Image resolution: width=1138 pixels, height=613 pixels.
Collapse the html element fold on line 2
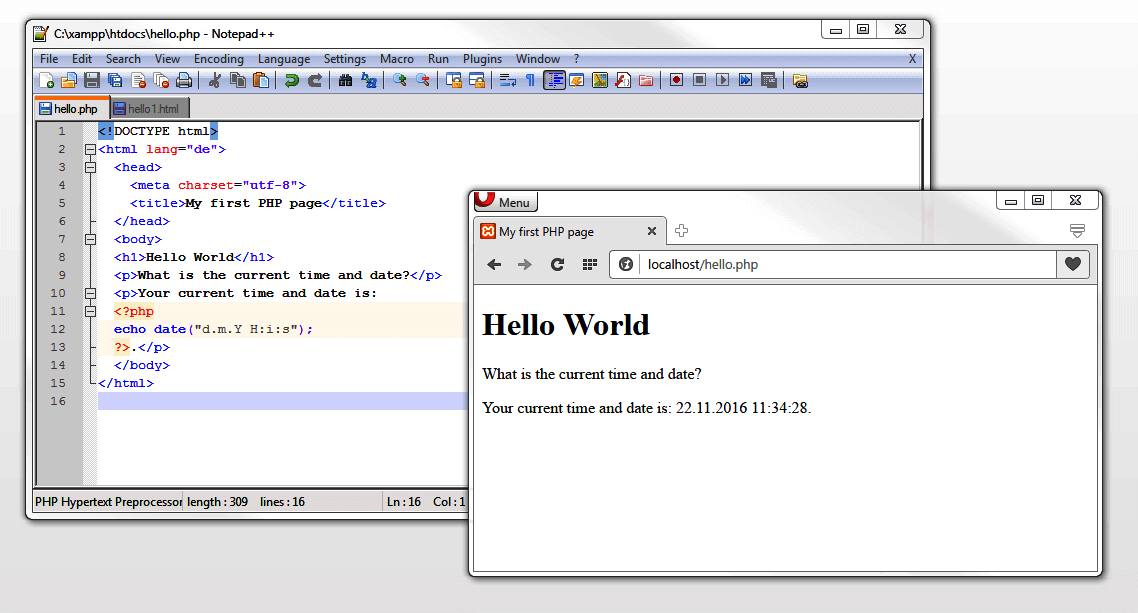pyautogui.click(x=89, y=148)
